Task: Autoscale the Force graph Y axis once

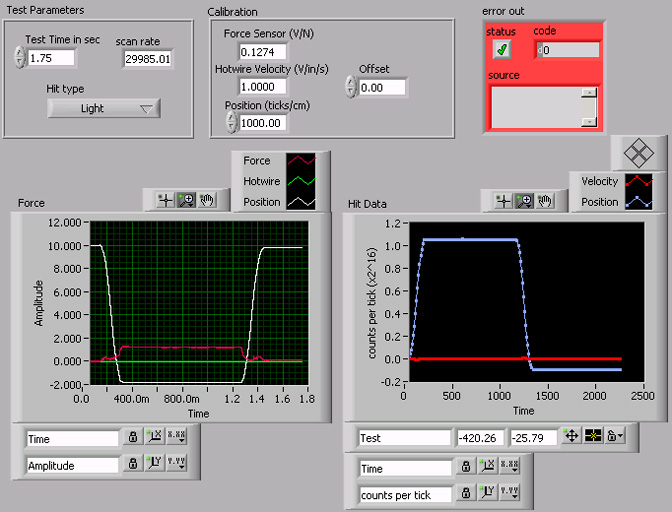Action: tap(154, 463)
